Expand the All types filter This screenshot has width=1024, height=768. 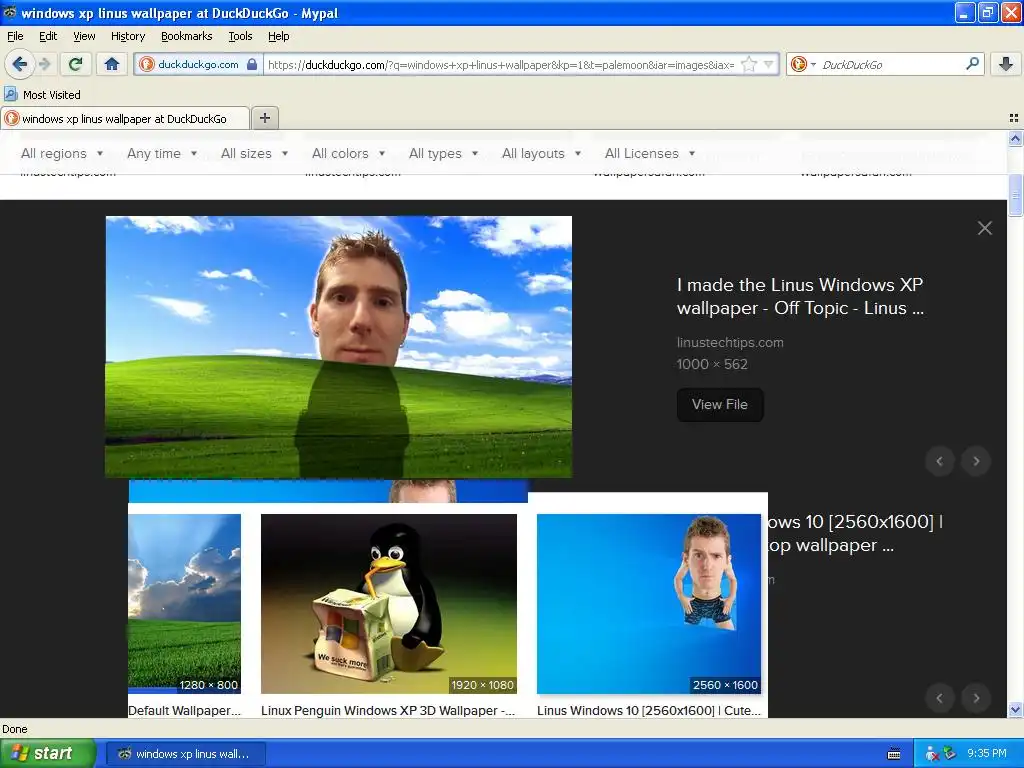click(x=443, y=153)
